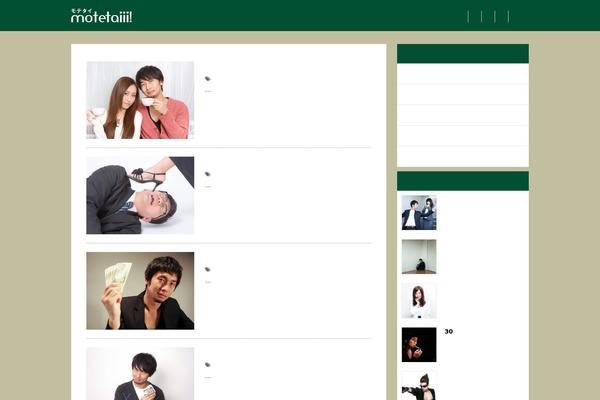Open the article thumbnail of couple drinking coffee
Viewport: 600px width, 400px height.
[x=140, y=100]
